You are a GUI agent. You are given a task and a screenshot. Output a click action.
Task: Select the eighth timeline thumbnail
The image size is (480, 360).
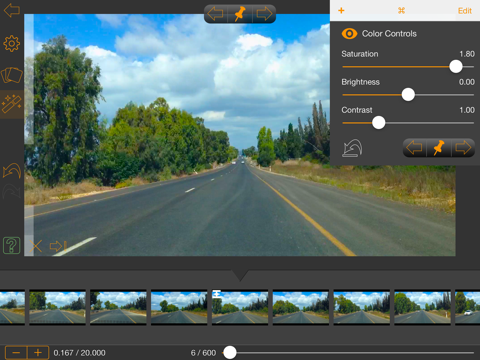click(422, 307)
